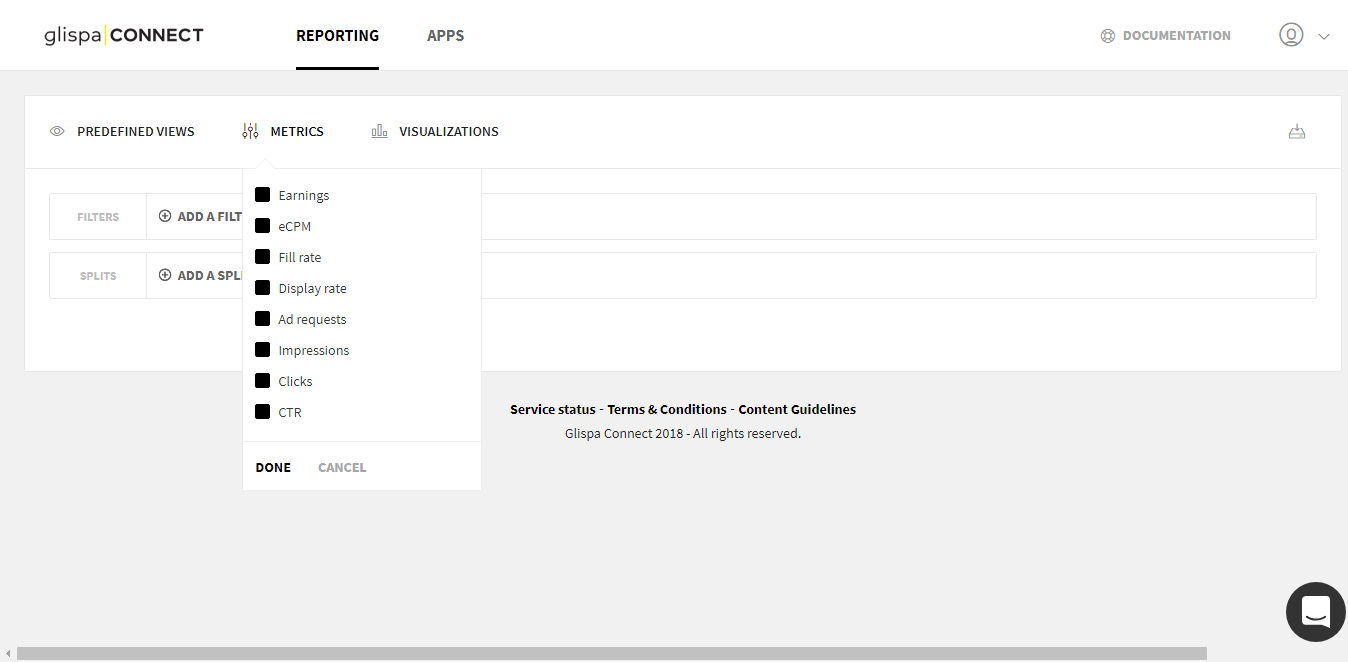Click the Glispa Connect logo

click(x=124, y=35)
